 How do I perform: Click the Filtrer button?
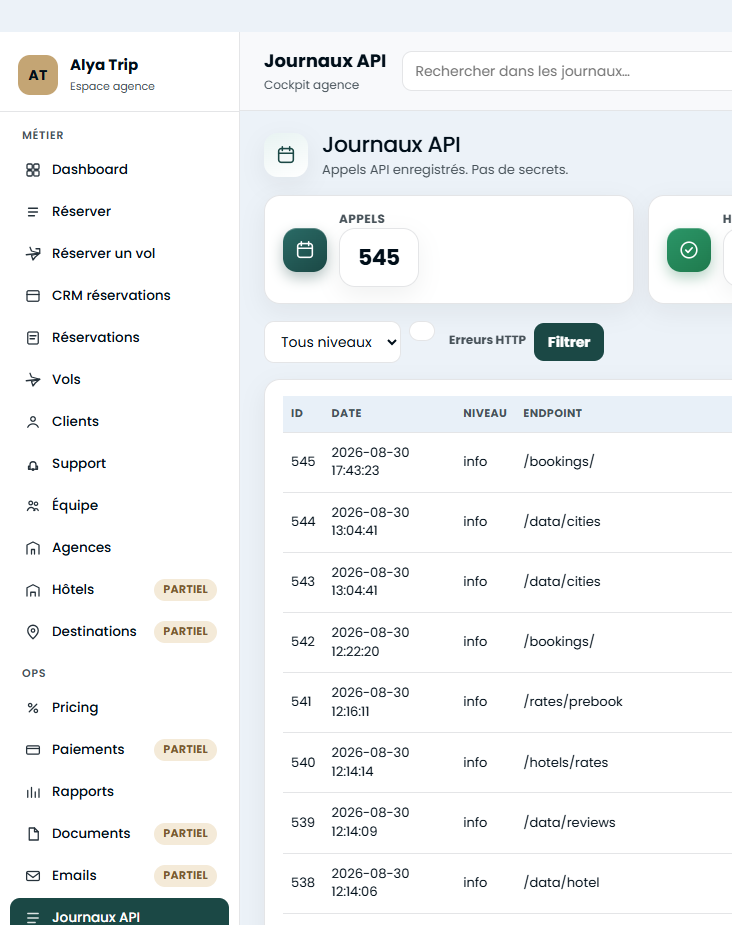click(569, 342)
